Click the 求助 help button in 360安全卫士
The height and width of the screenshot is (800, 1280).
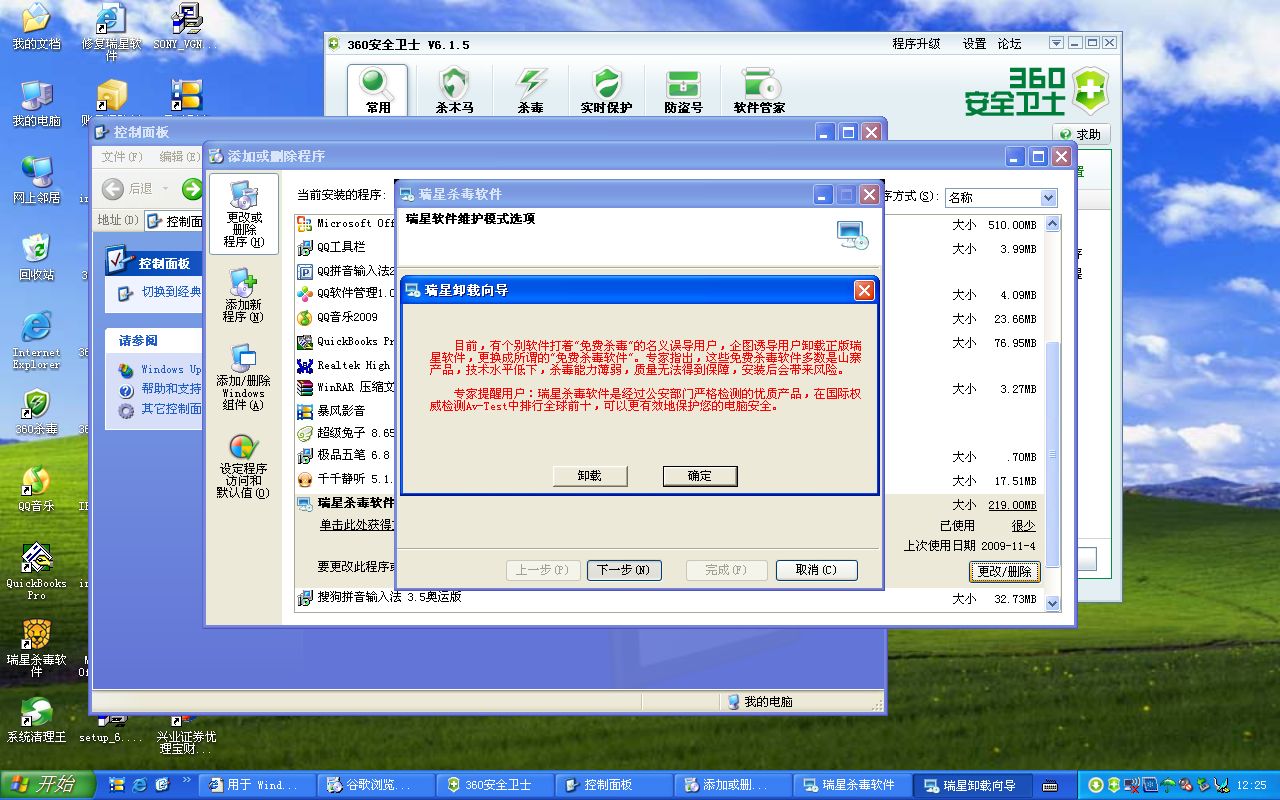pyautogui.click(x=1081, y=134)
